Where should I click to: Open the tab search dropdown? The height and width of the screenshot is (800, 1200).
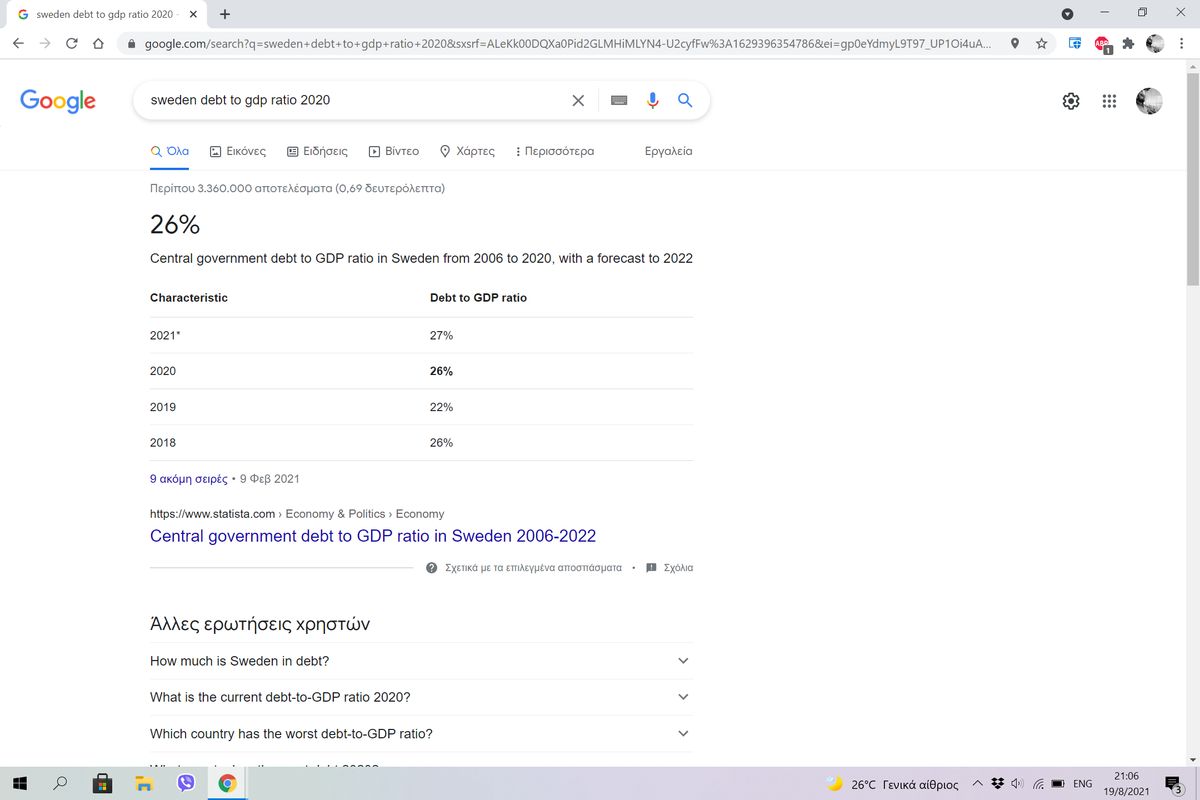1067,14
